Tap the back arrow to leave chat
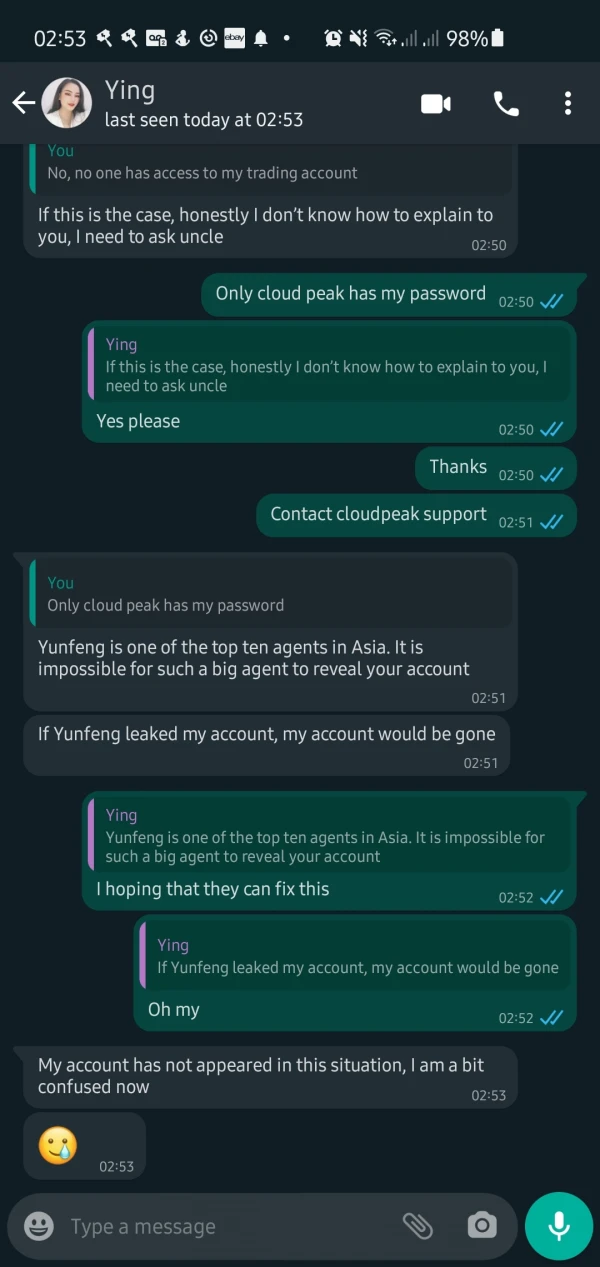The width and height of the screenshot is (600, 1267). [x=23, y=103]
